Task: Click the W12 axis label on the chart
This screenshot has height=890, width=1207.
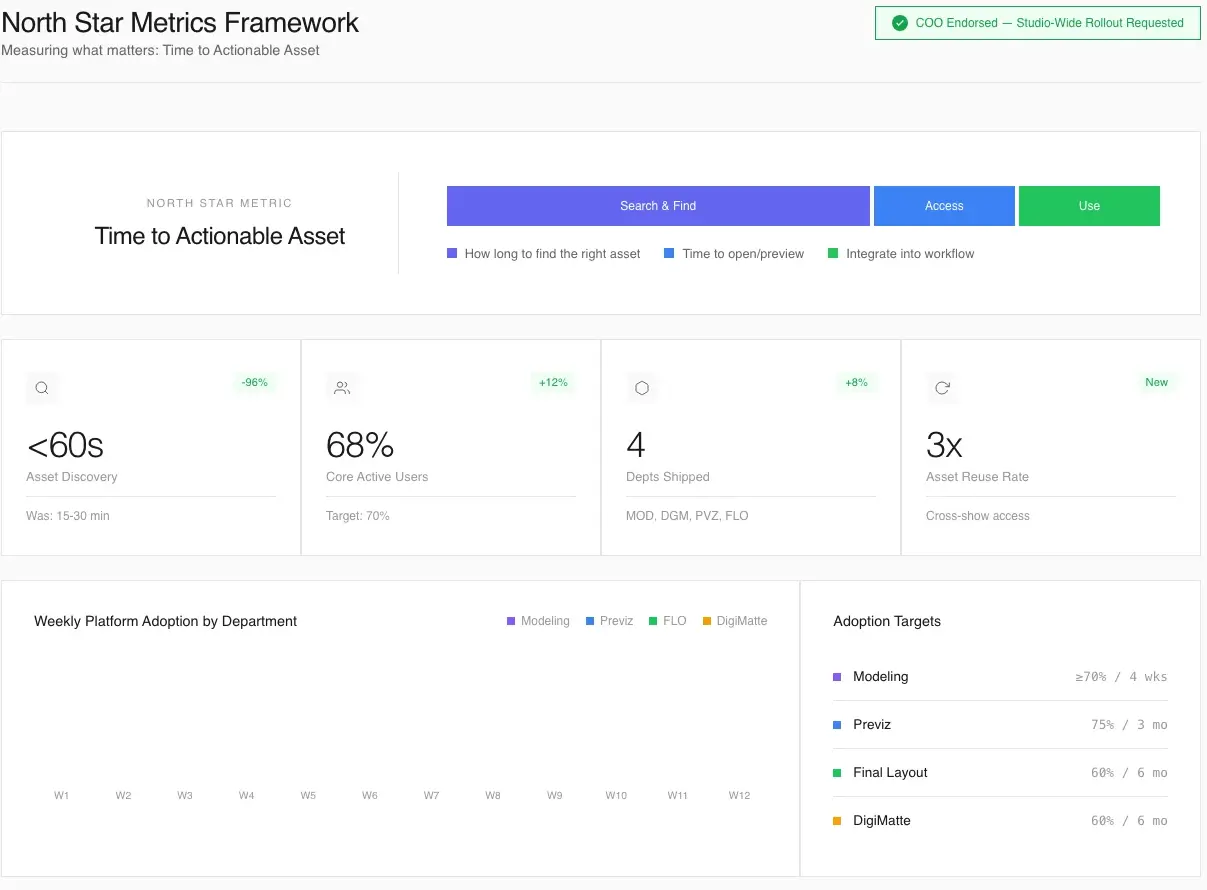Action: click(x=739, y=795)
